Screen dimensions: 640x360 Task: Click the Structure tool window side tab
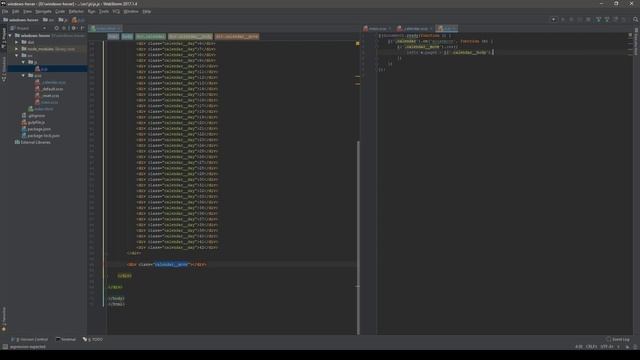pyautogui.click(x=4, y=70)
